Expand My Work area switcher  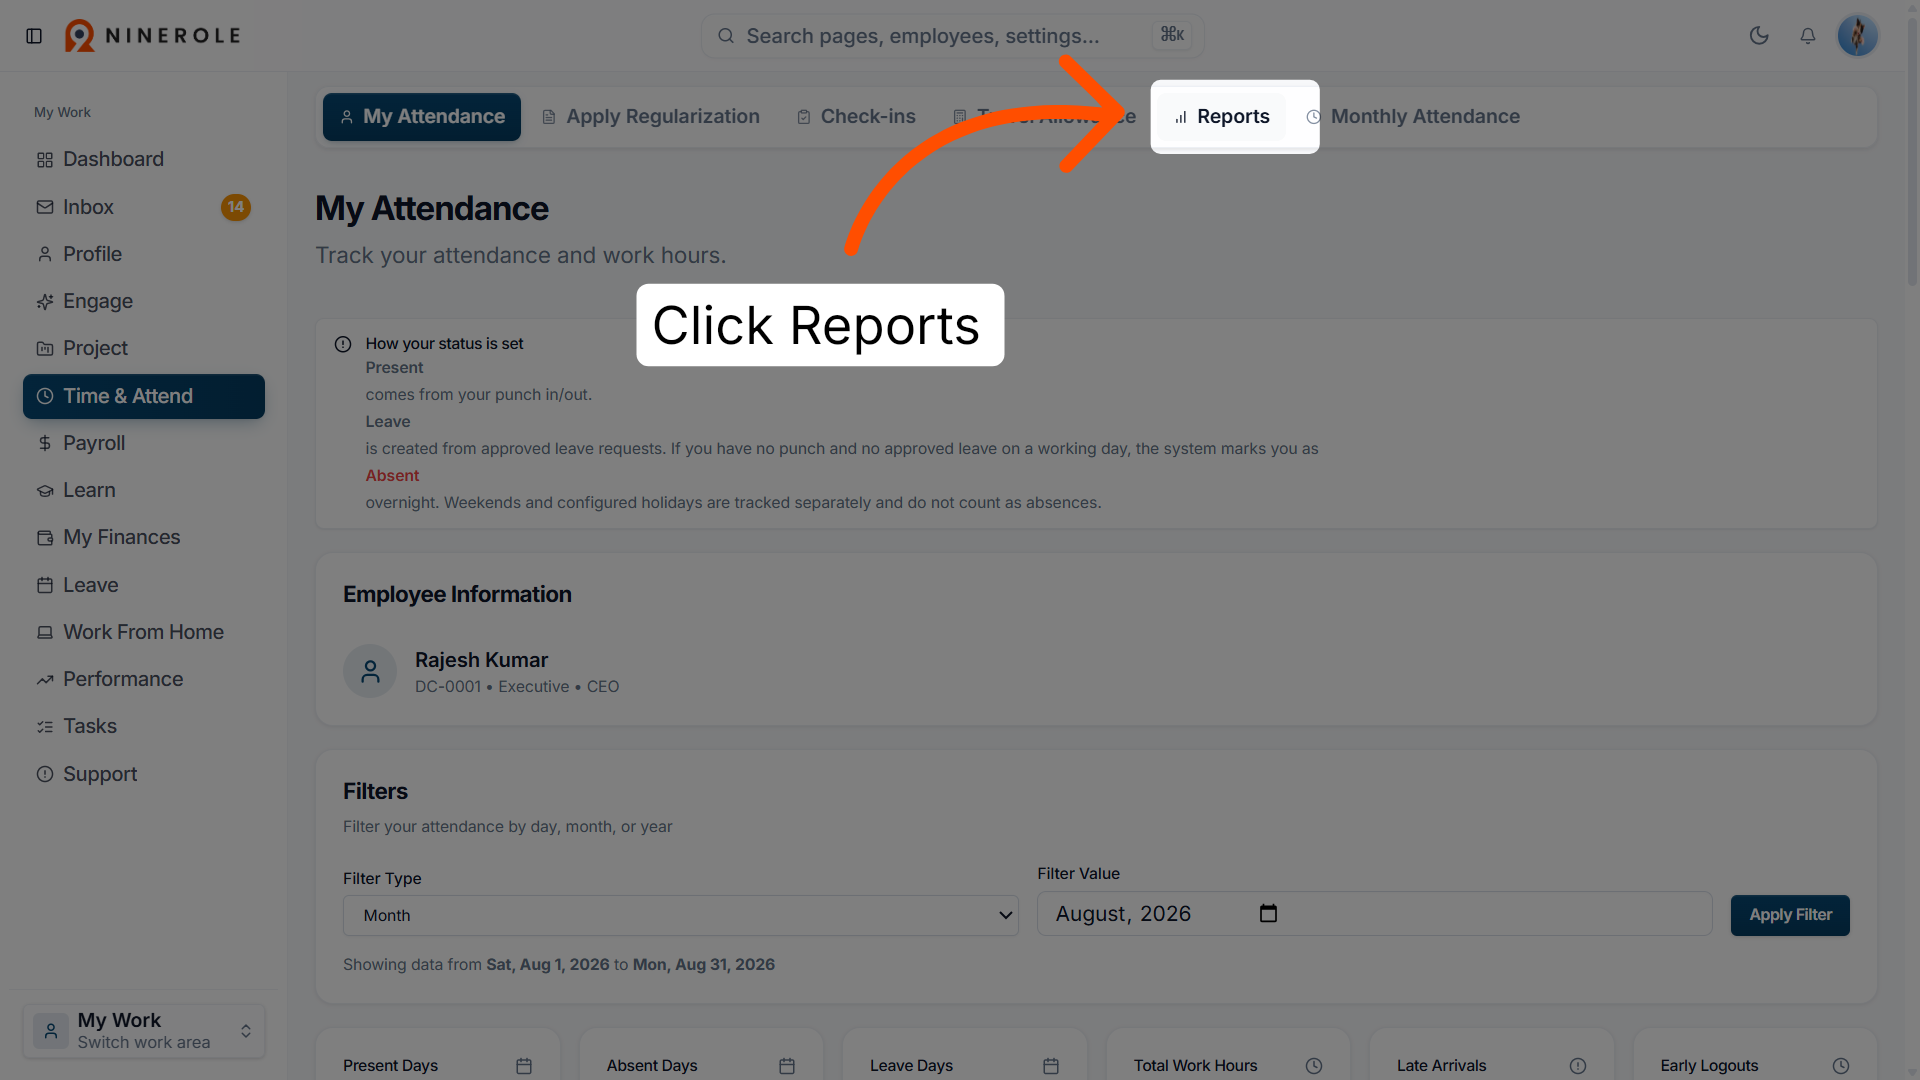144,1031
